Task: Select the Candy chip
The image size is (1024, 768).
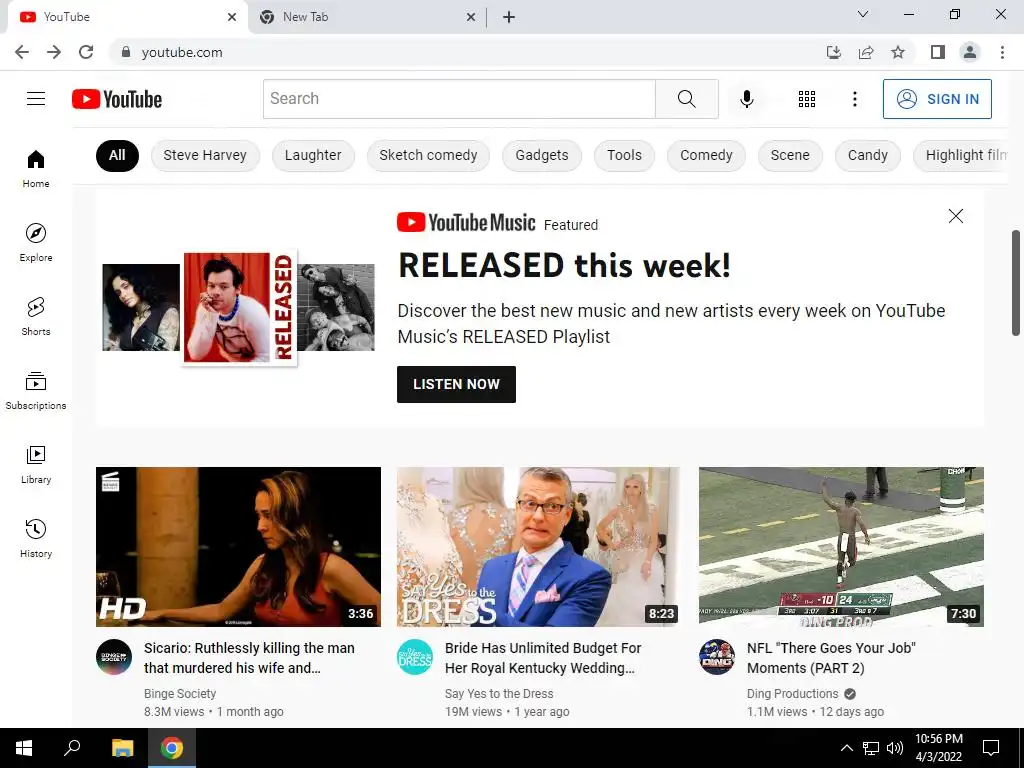Action: coord(867,155)
